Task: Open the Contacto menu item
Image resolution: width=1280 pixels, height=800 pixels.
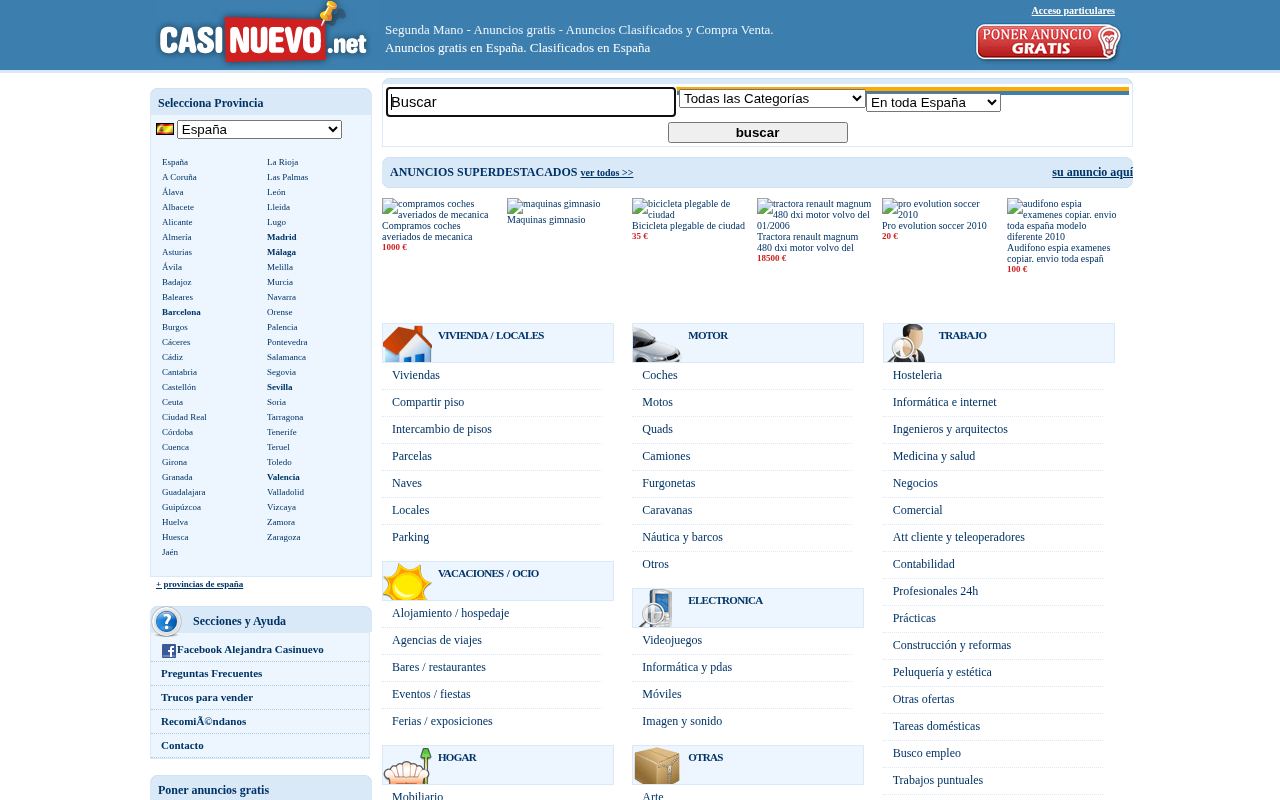Action: (x=182, y=745)
